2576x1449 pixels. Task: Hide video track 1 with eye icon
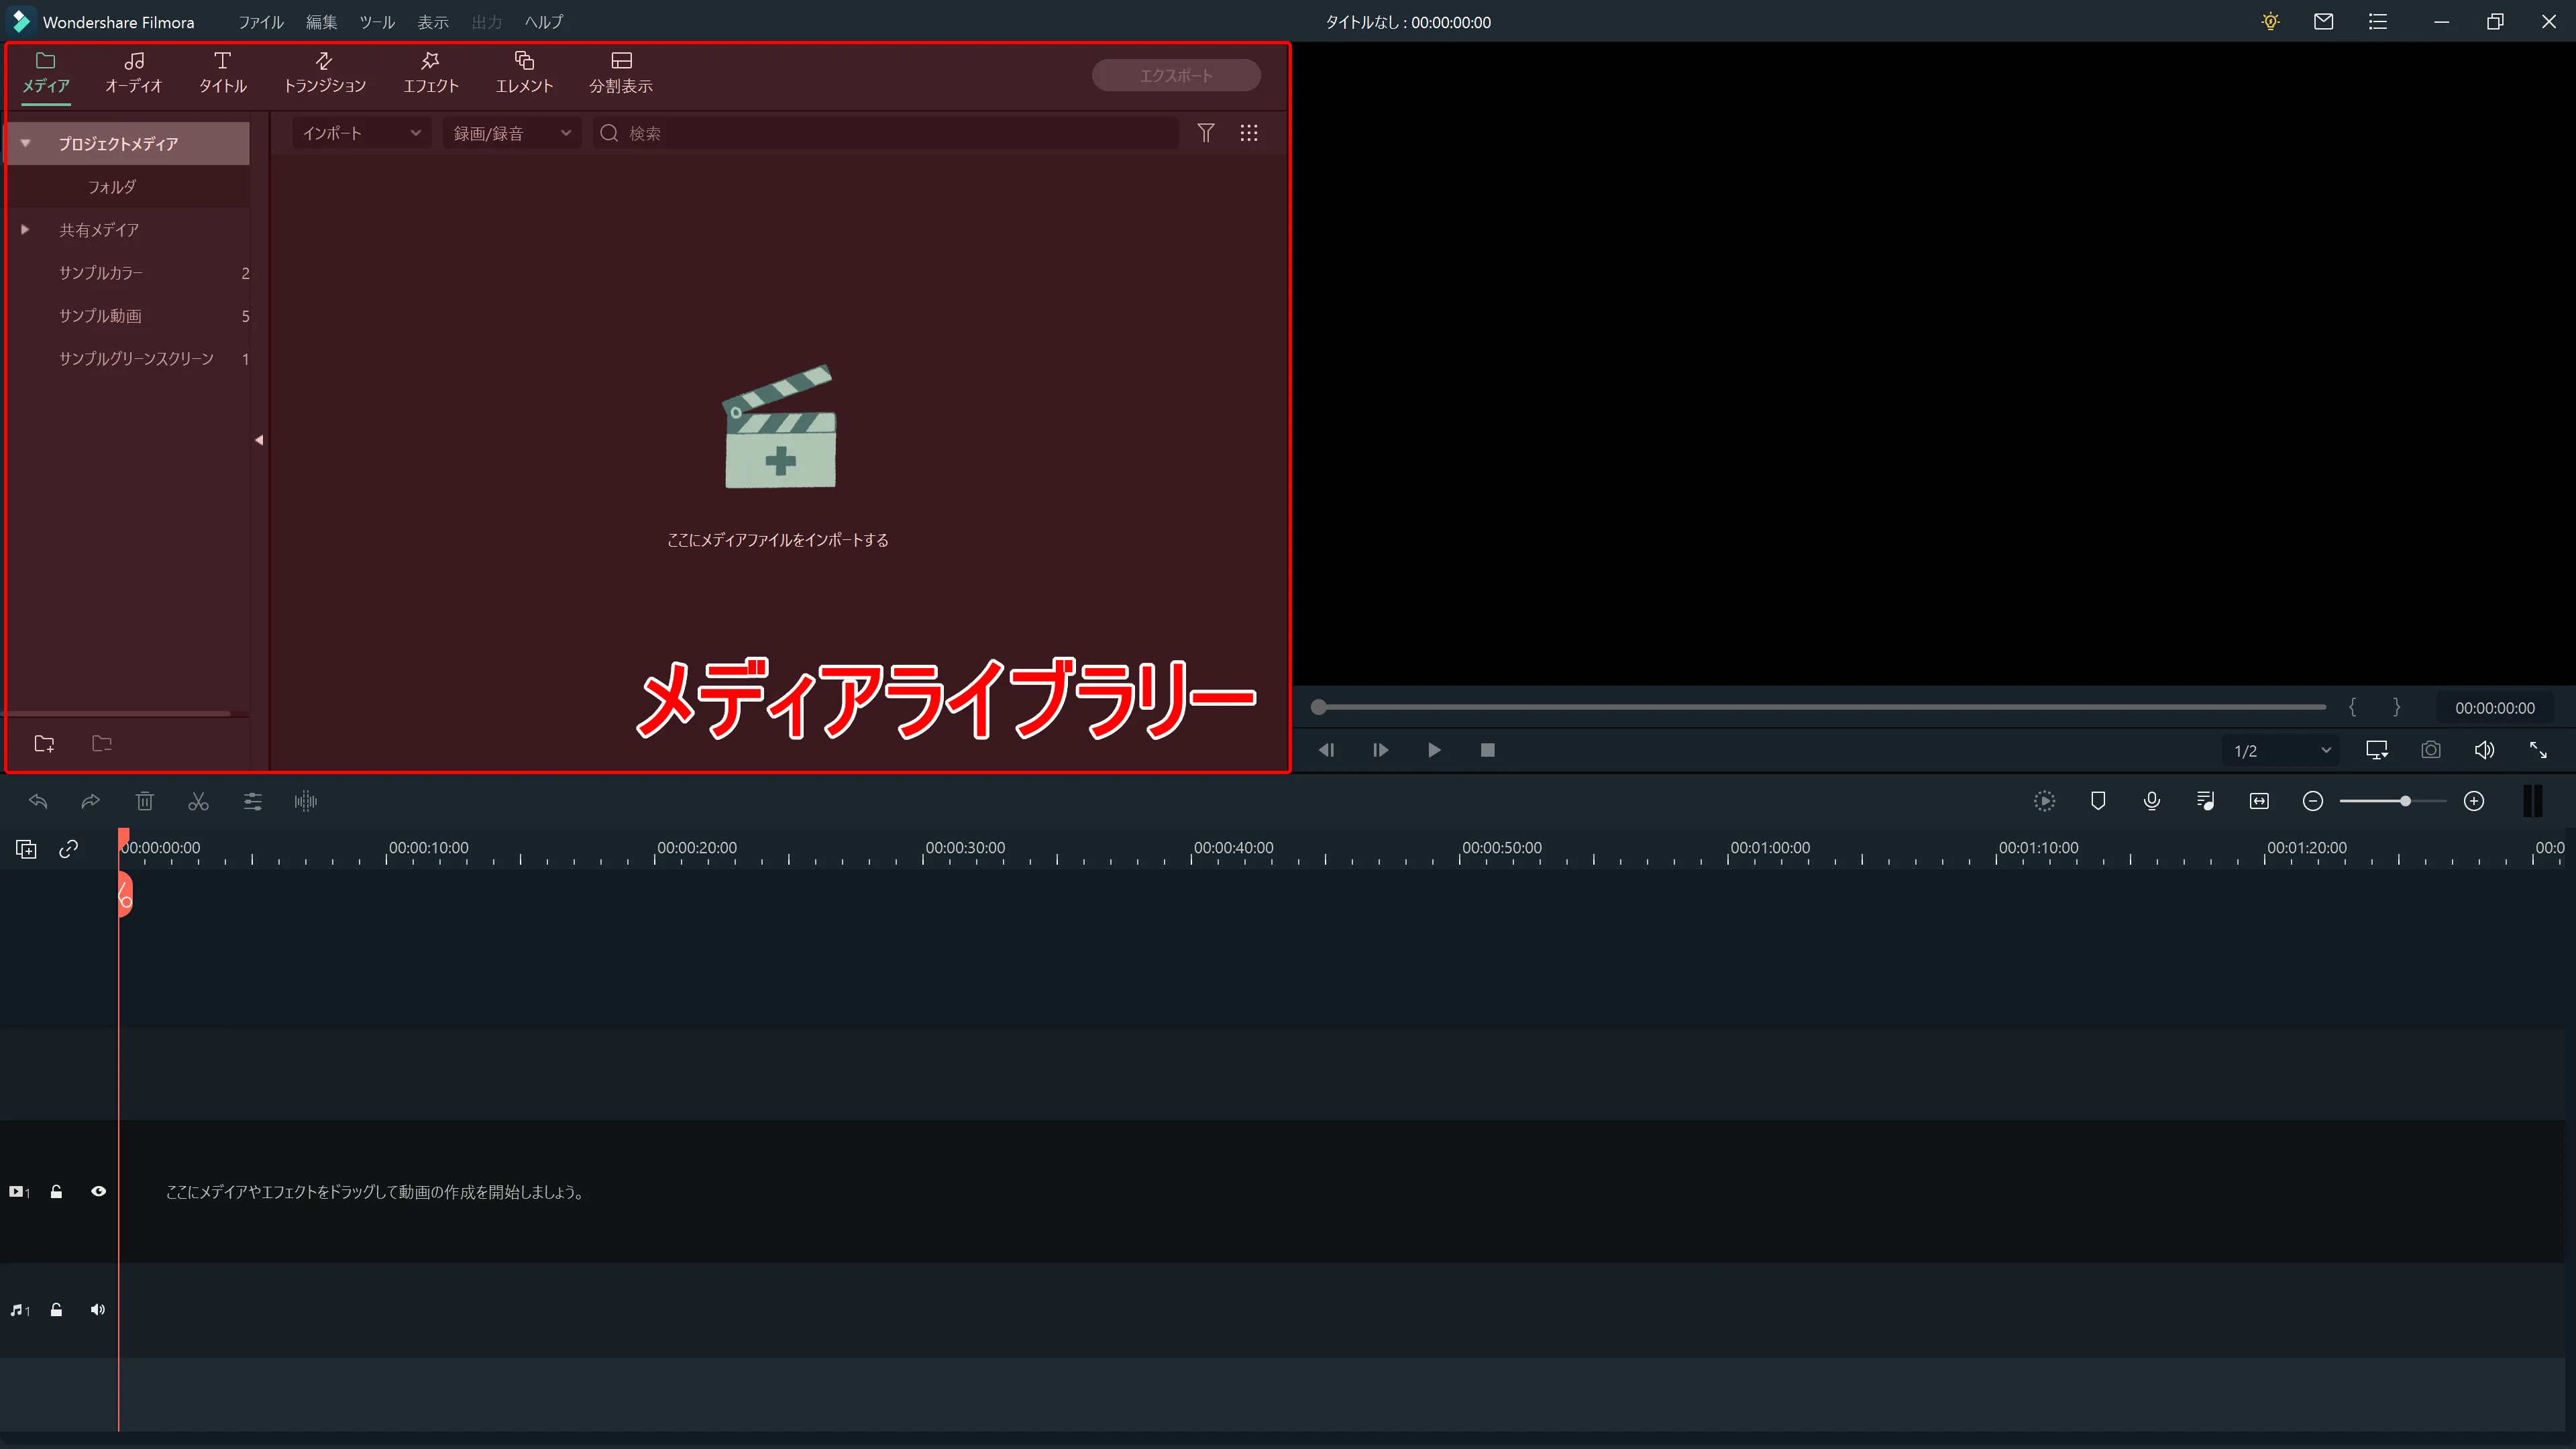pyautogui.click(x=99, y=1192)
